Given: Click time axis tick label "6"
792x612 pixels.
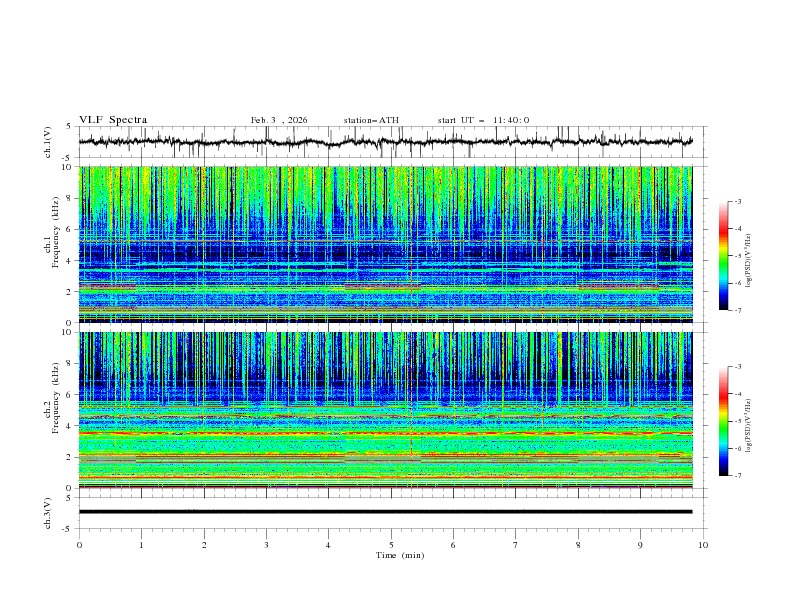Looking at the screenshot, I should click(x=453, y=545).
